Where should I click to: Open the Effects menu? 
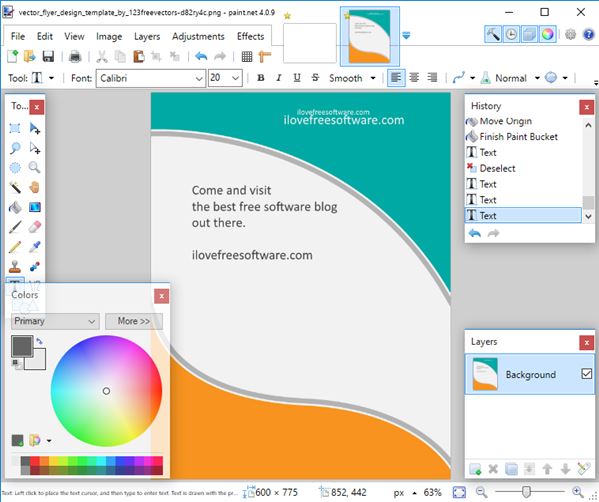tap(251, 36)
